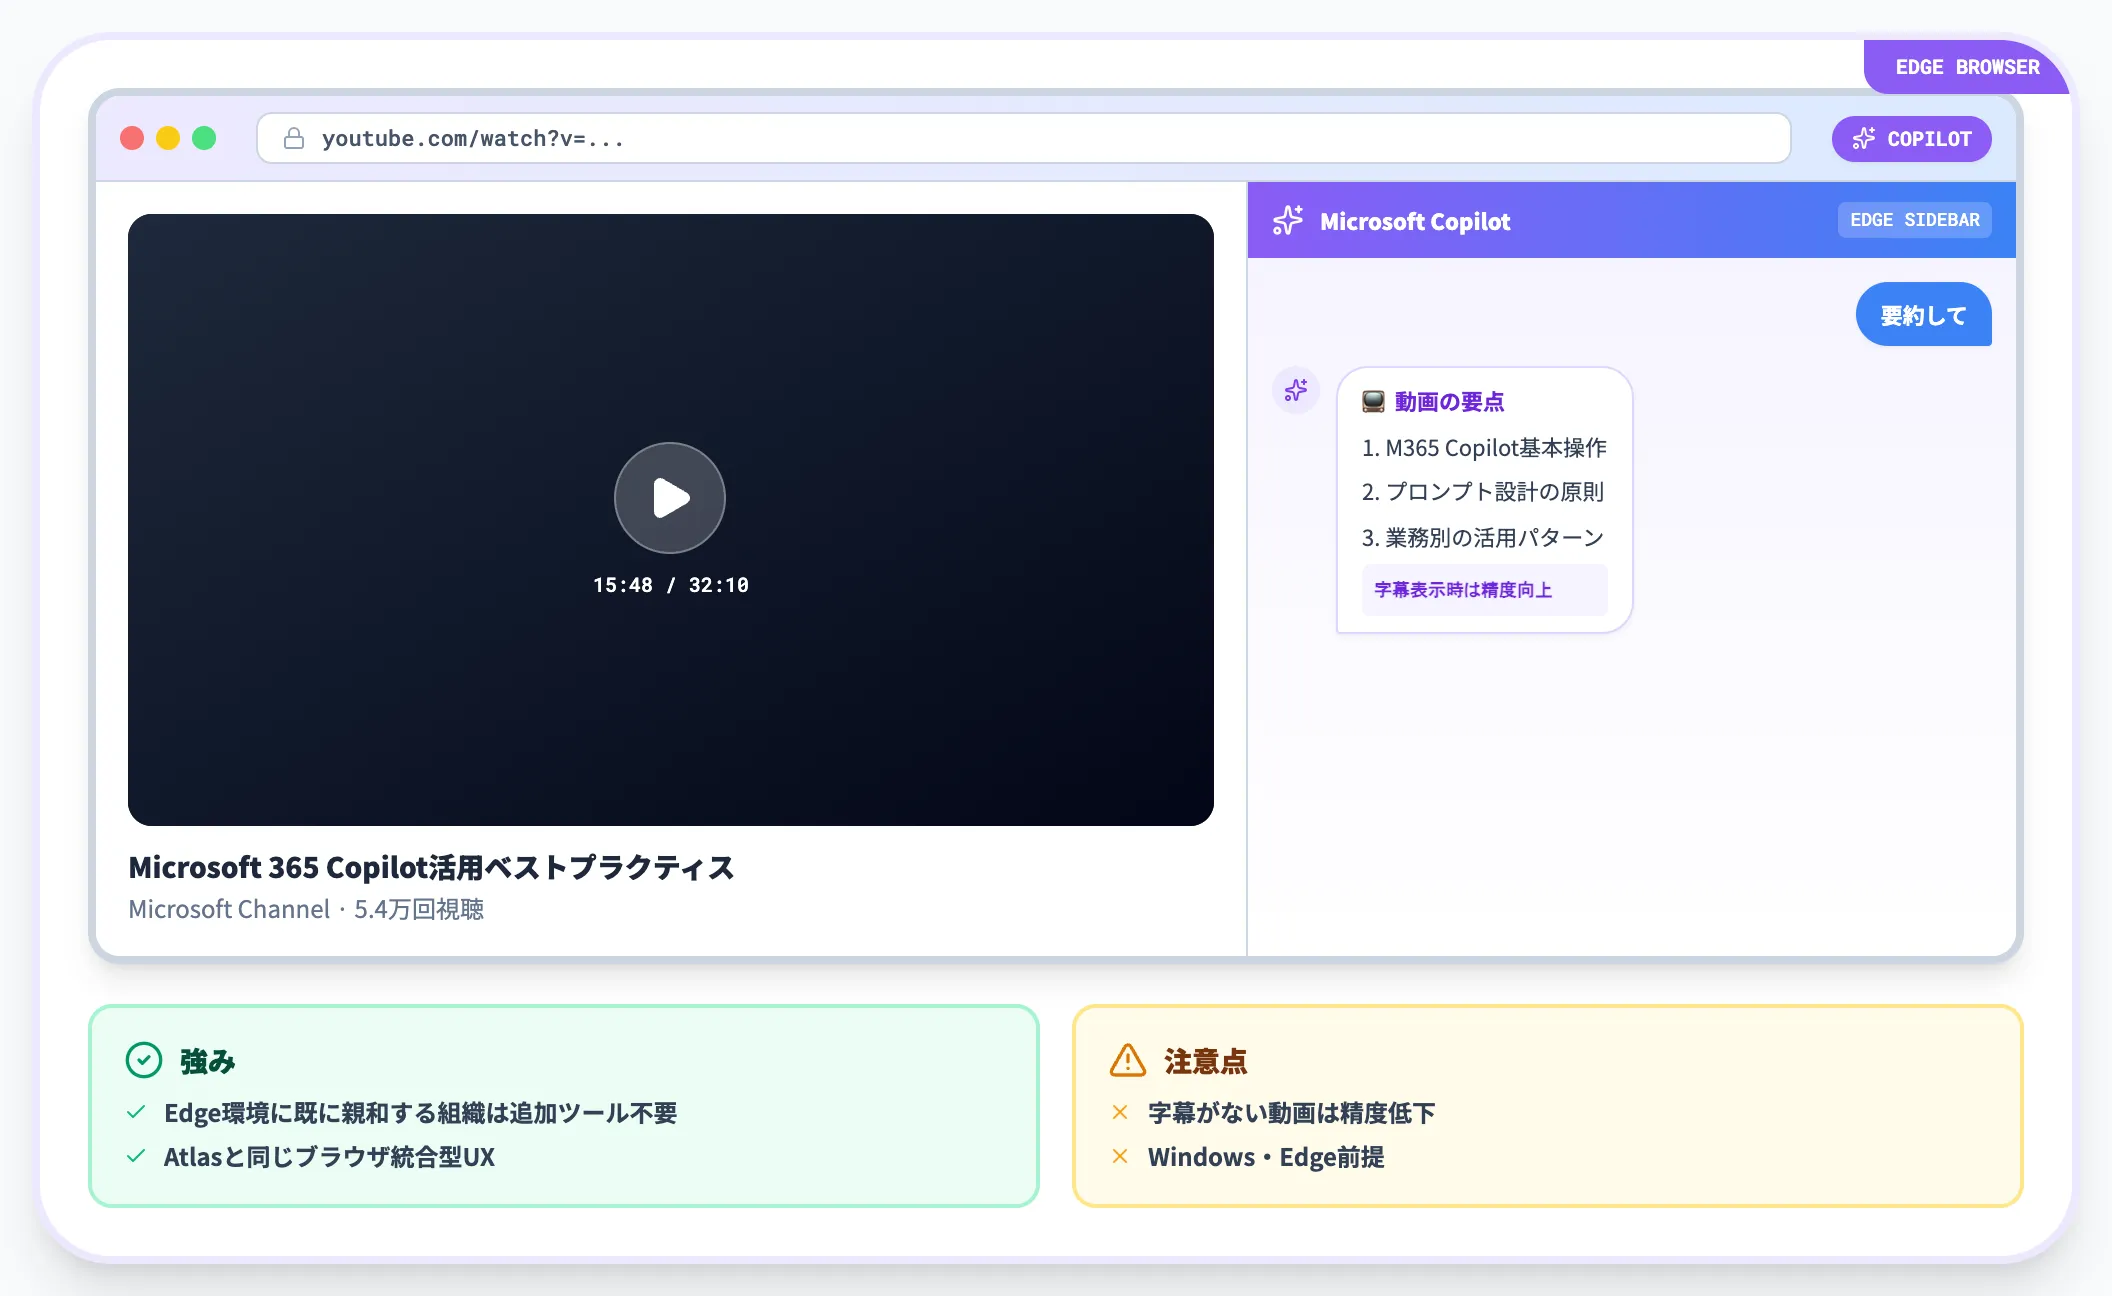Click the video timestamp 15:48 / 32:10
The height and width of the screenshot is (1296, 2112).
670,585
